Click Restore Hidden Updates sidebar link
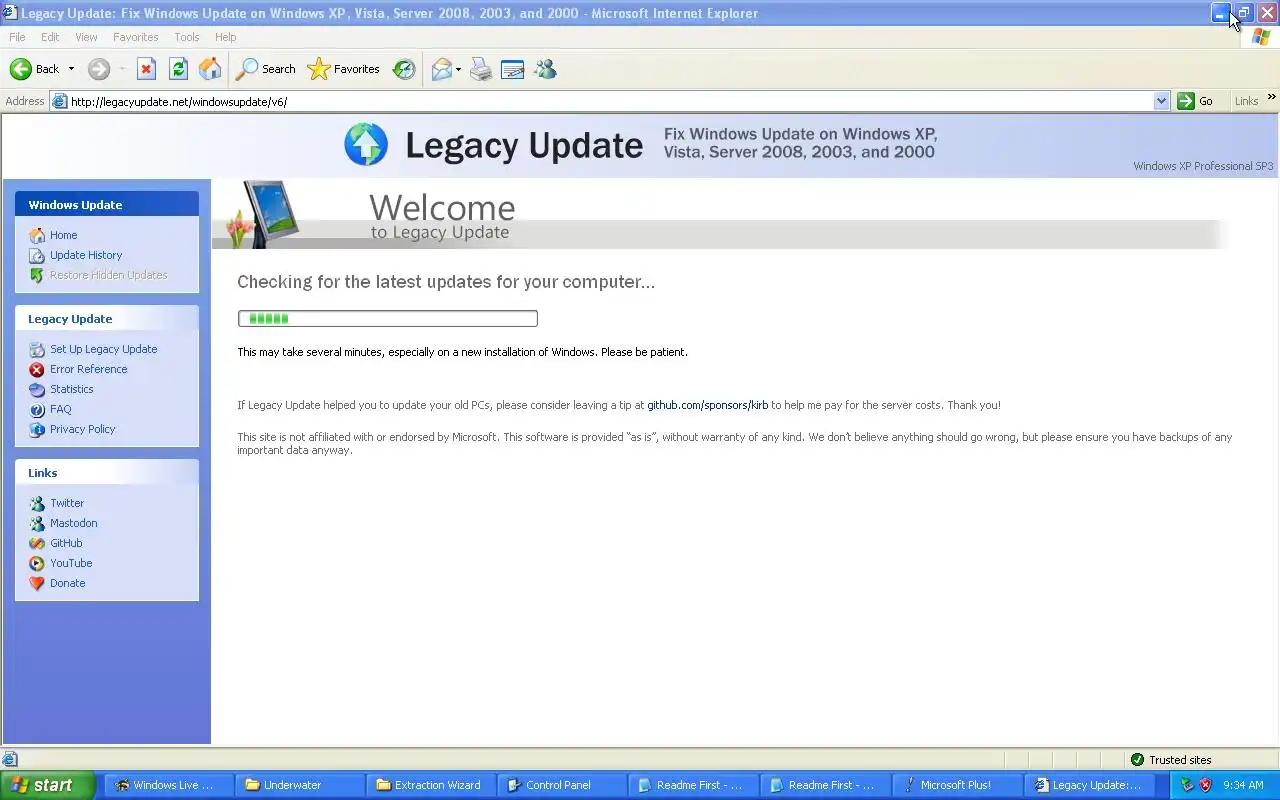Image resolution: width=1280 pixels, height=800 pixels. coord(108,275)
